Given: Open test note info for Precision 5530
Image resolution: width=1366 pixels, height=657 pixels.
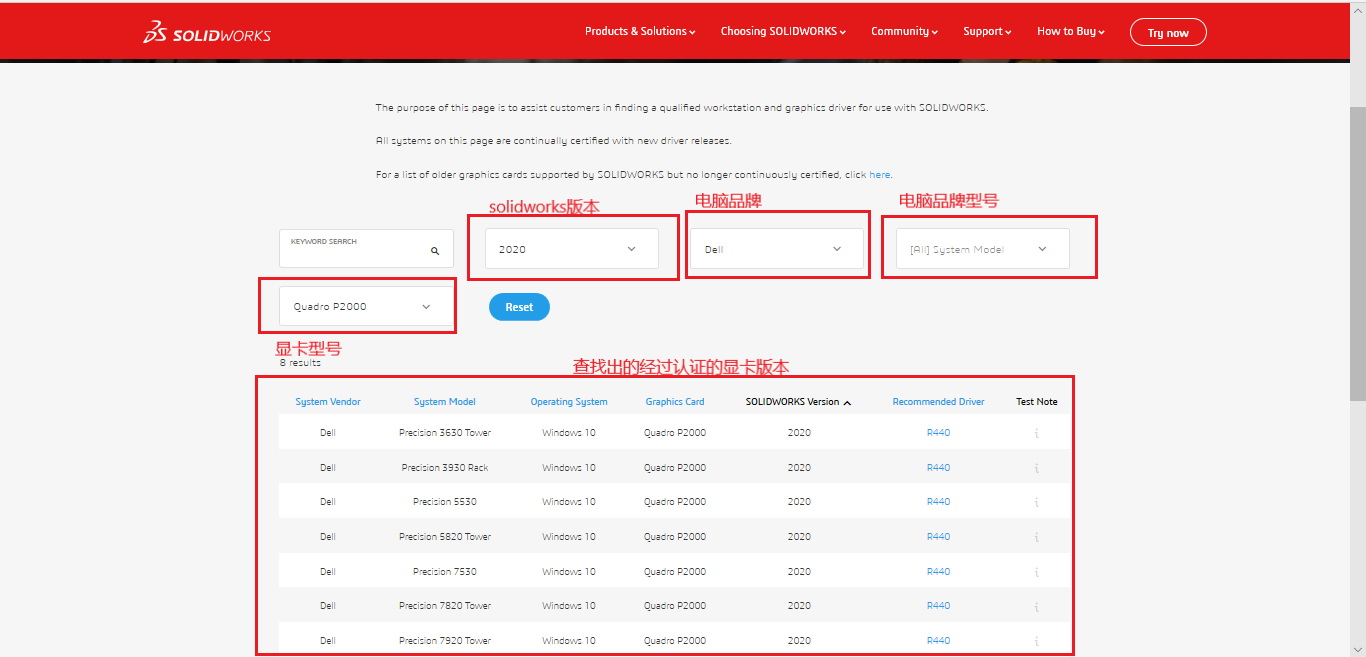Looking at the screenshot, I should 1036,502.
